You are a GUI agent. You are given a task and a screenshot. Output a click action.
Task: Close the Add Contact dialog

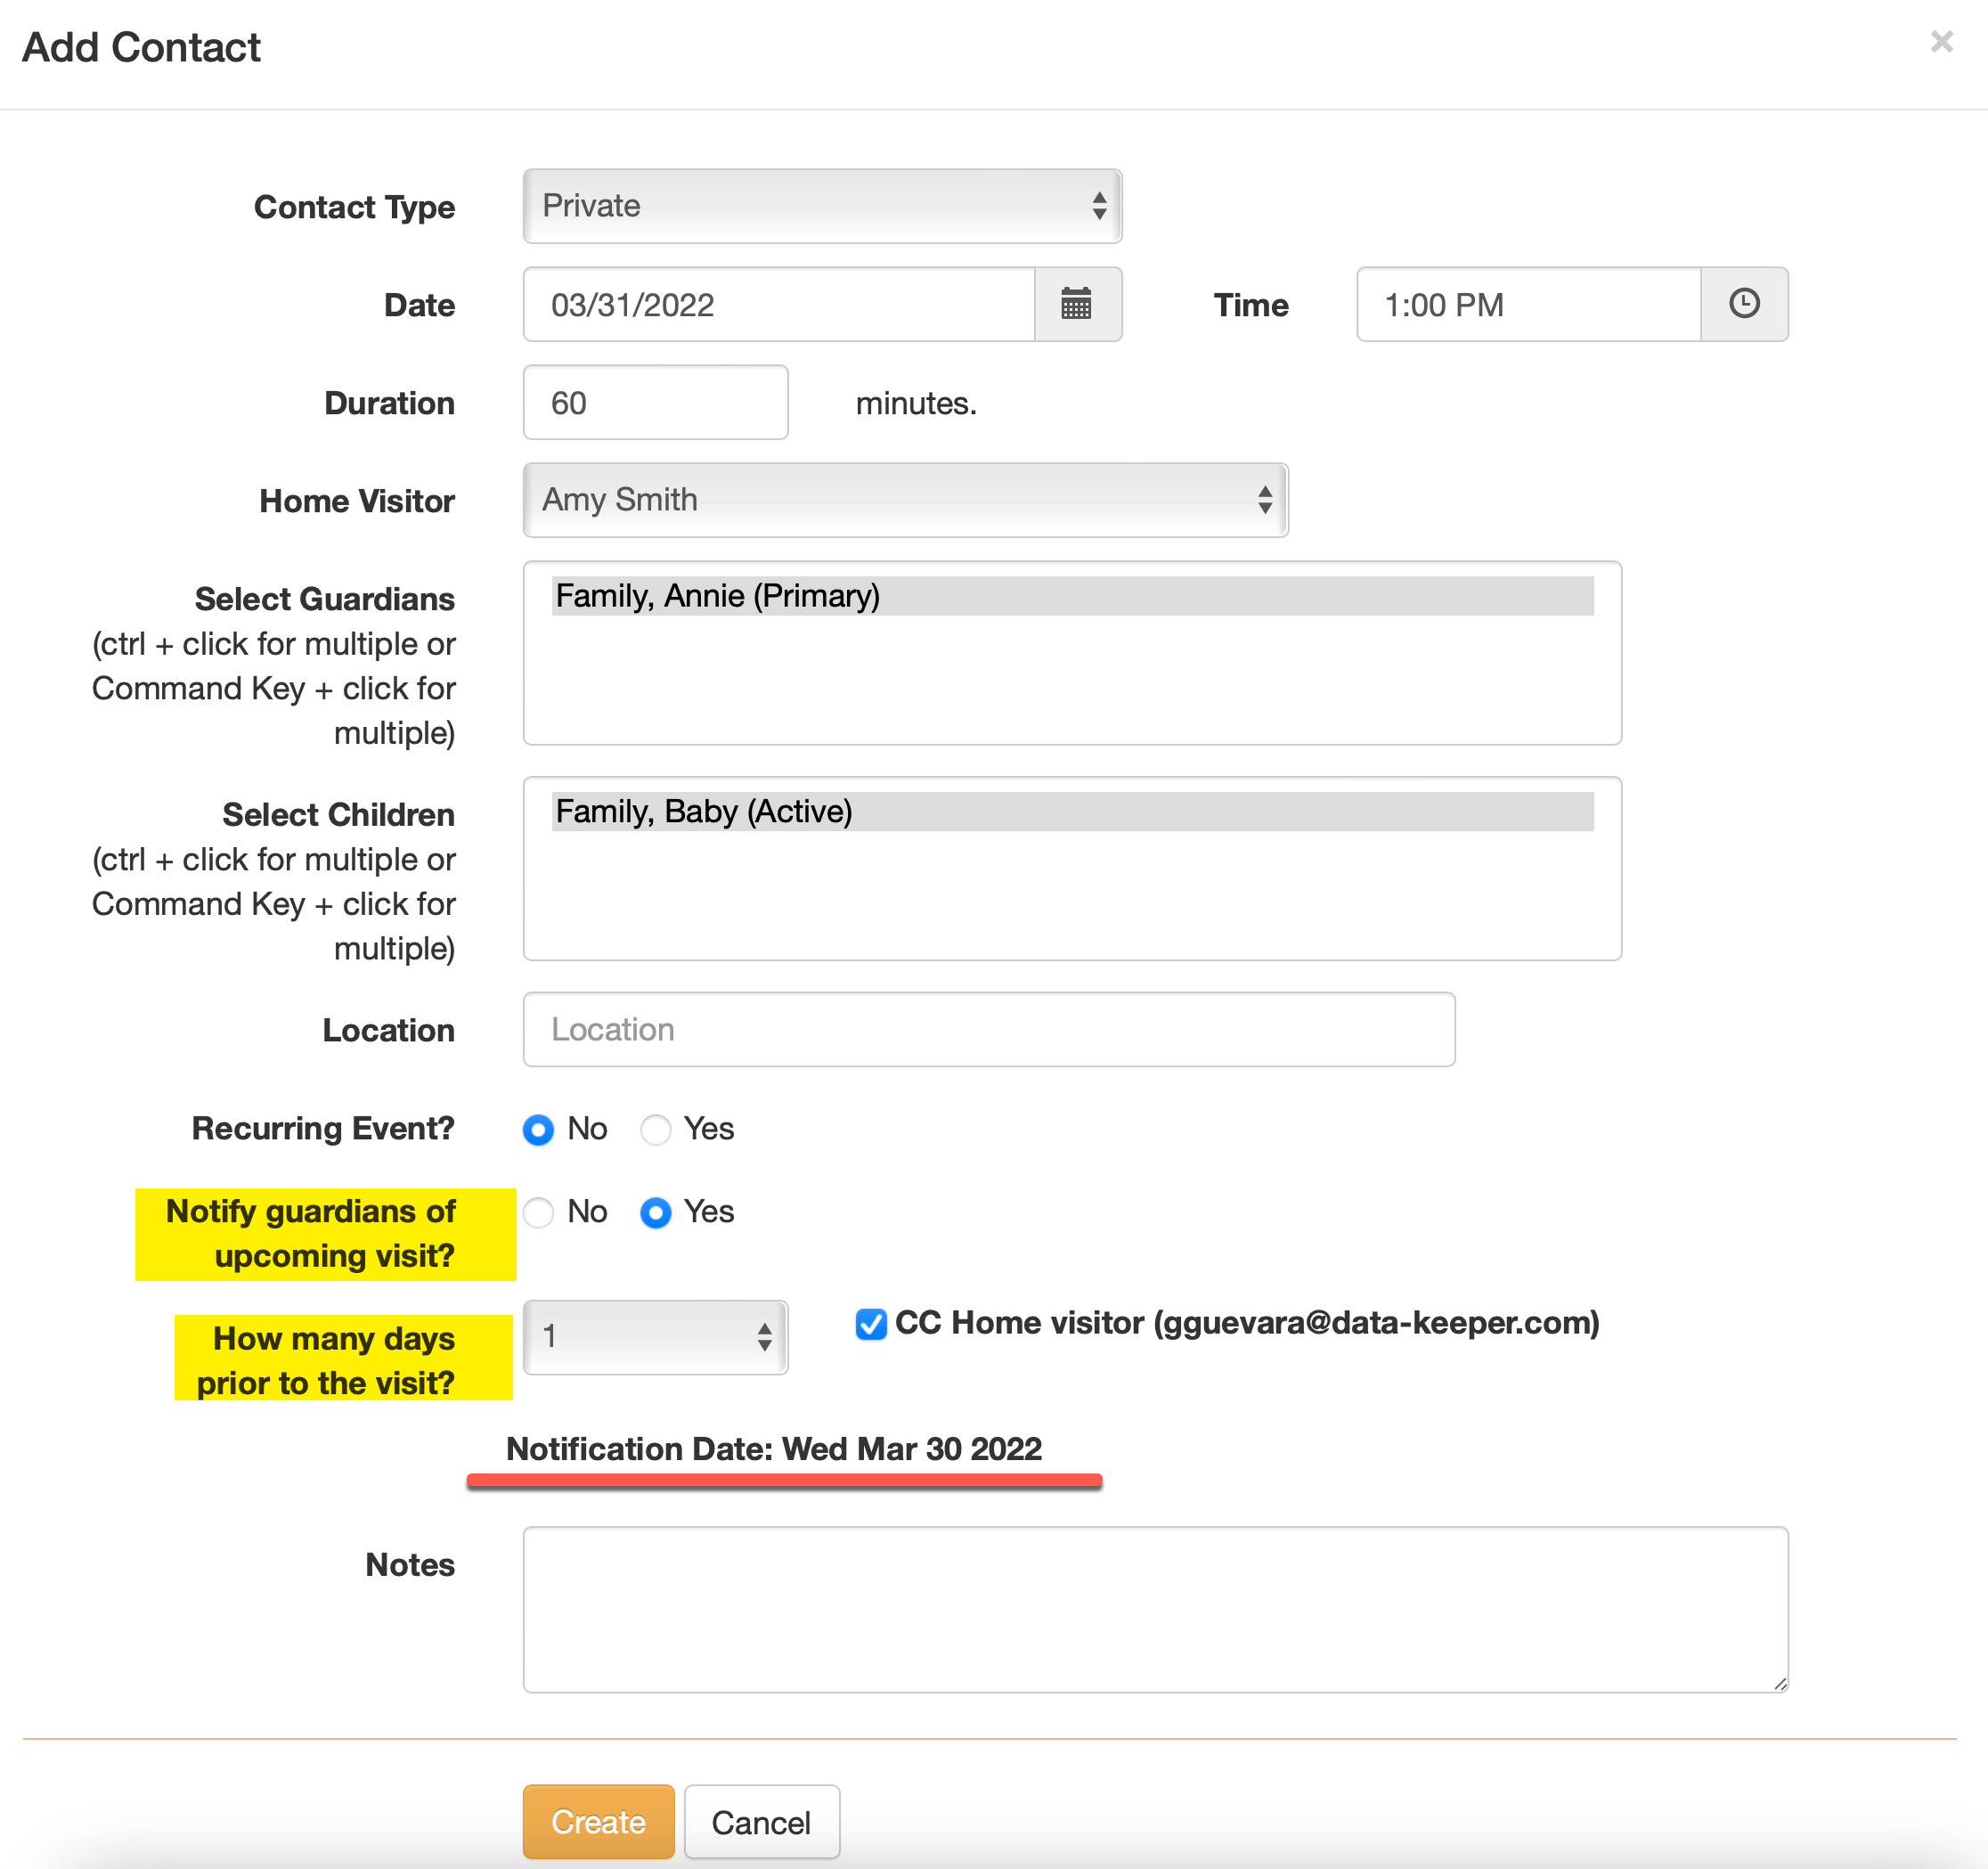point(1941,42)
